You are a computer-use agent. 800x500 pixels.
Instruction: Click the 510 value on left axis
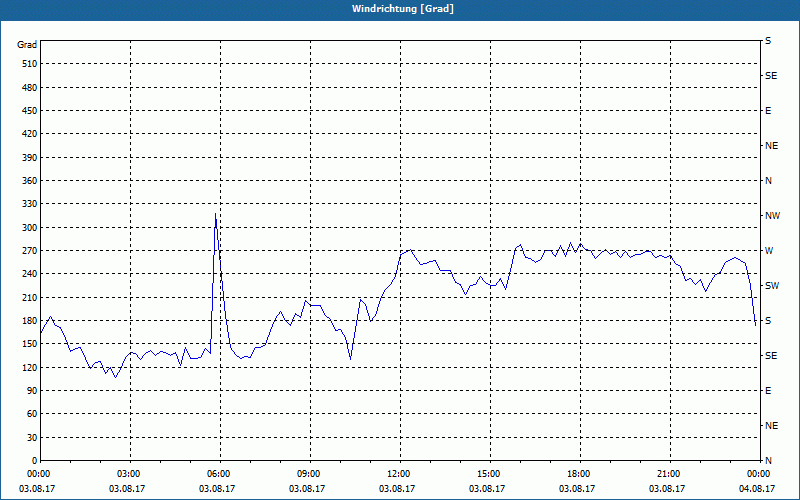point(29,64)
